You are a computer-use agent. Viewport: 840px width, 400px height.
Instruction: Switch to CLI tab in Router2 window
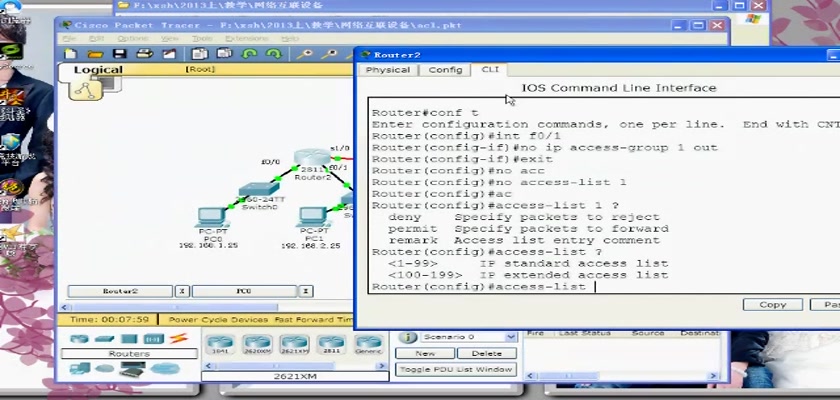490,70
